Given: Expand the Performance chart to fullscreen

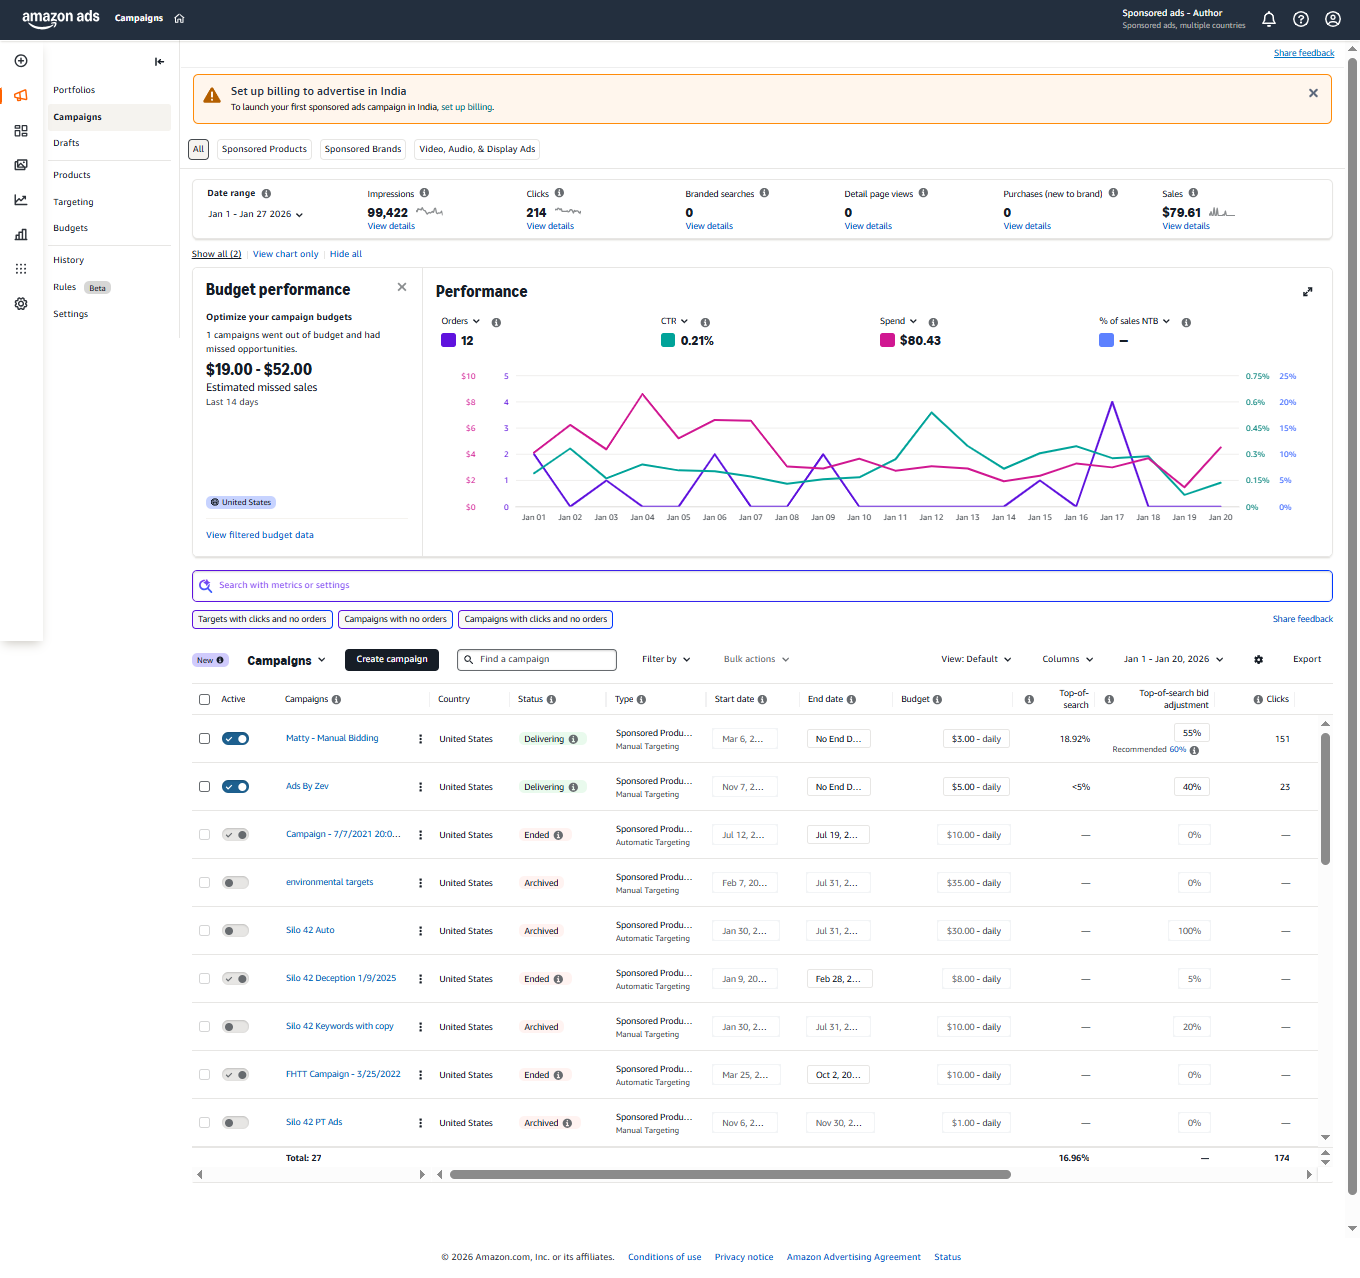Looking at the screenshot, I should click(1307, 292).
